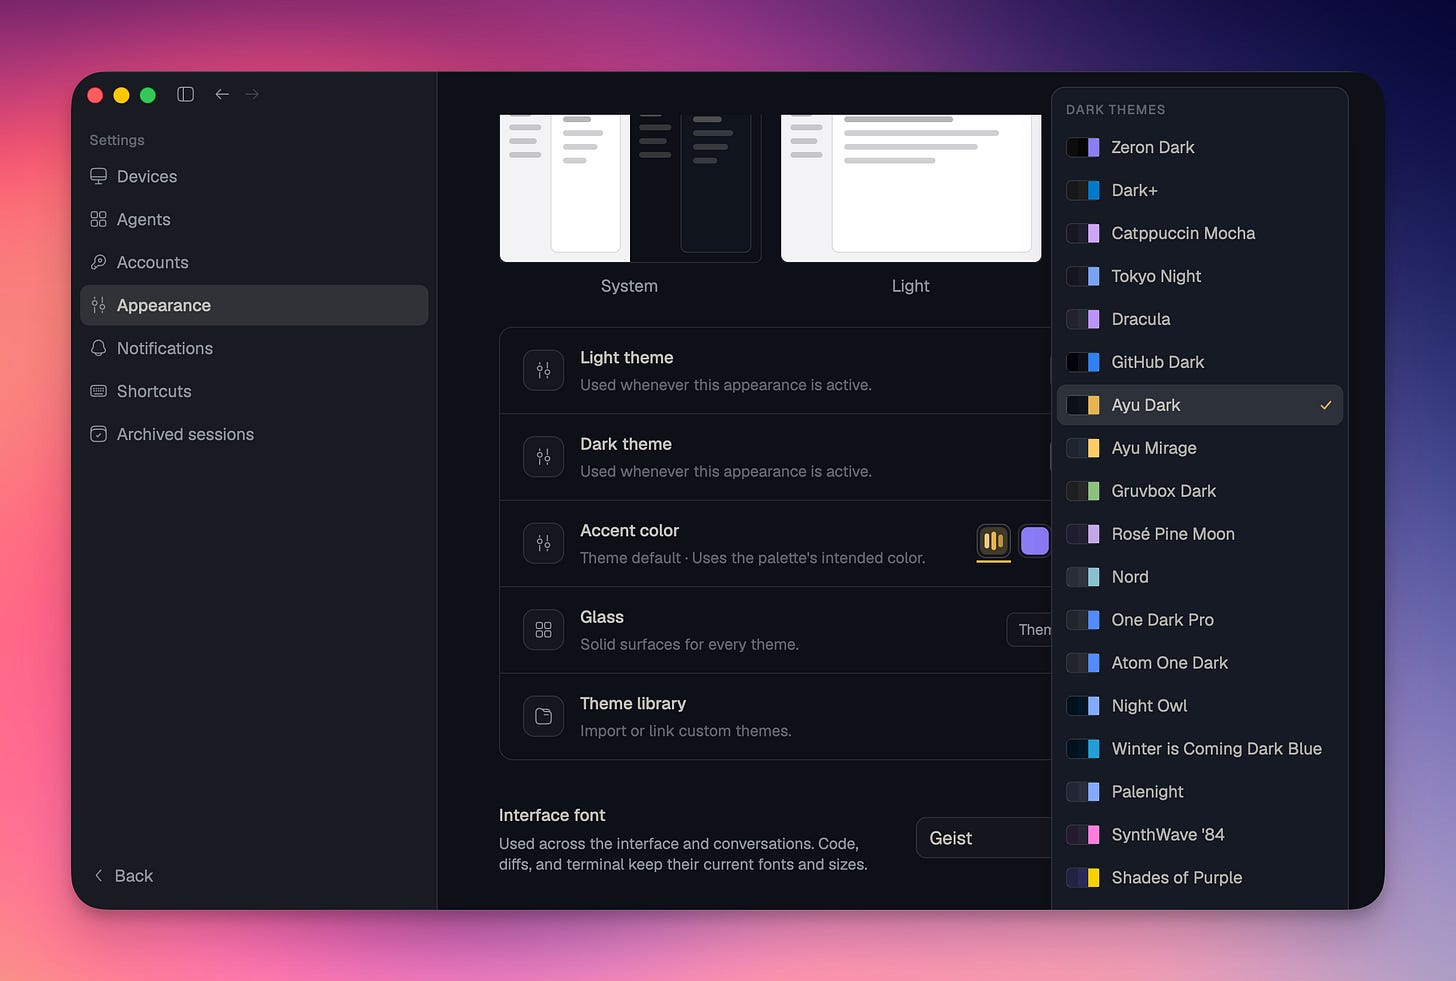
Task: Click the pink swatch beside SynthWave '84
Action: coord(1083,835)
